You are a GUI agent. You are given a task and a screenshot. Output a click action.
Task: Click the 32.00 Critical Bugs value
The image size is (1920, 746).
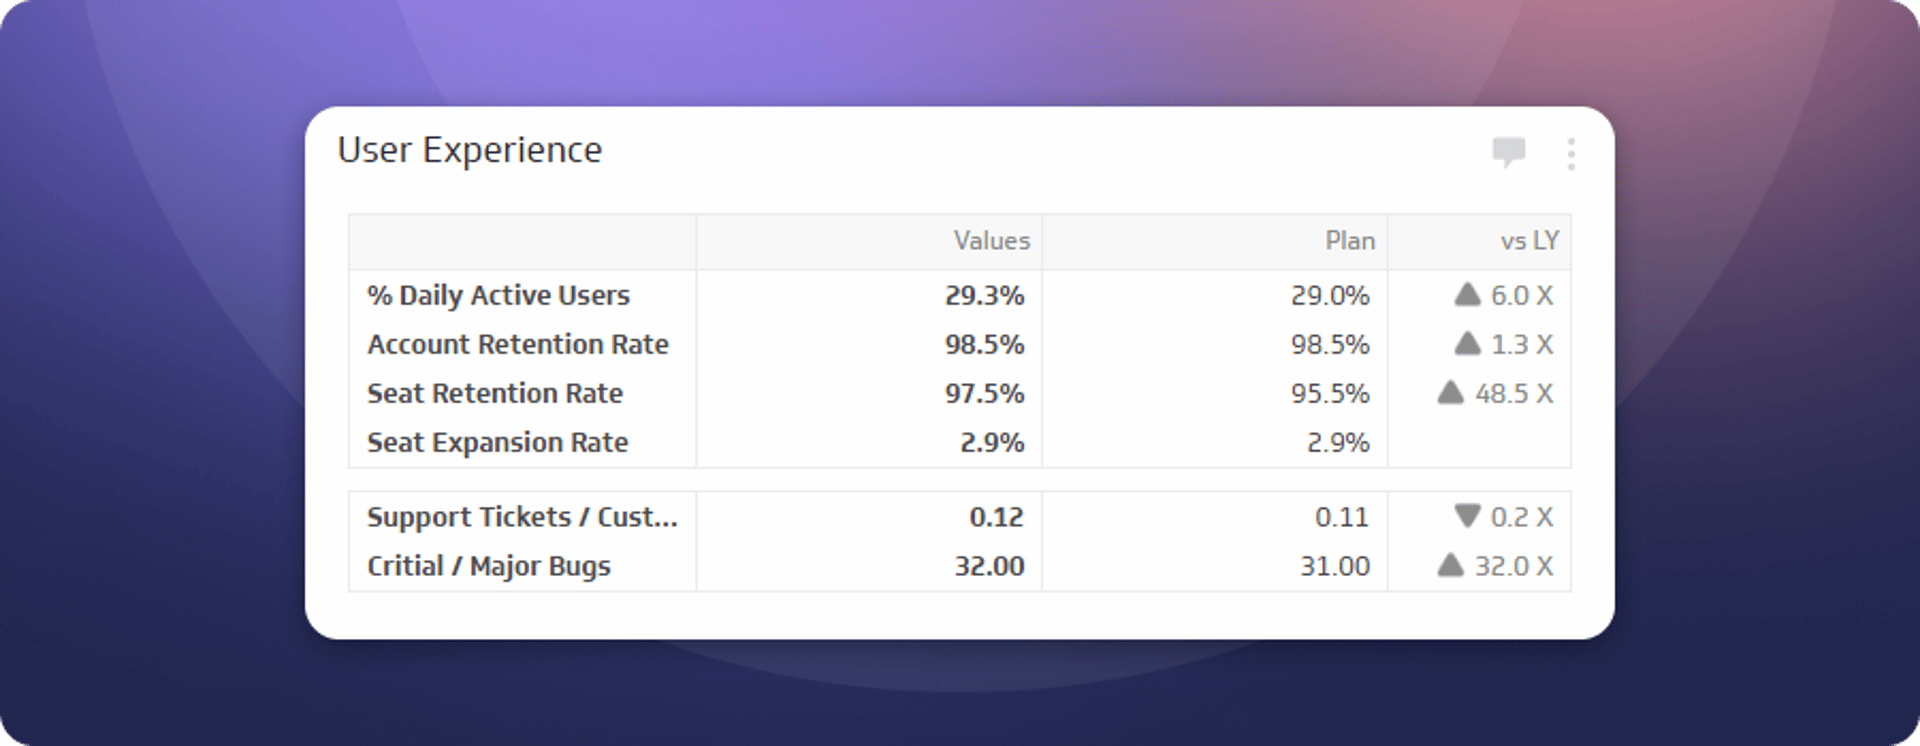click(989, 566)
